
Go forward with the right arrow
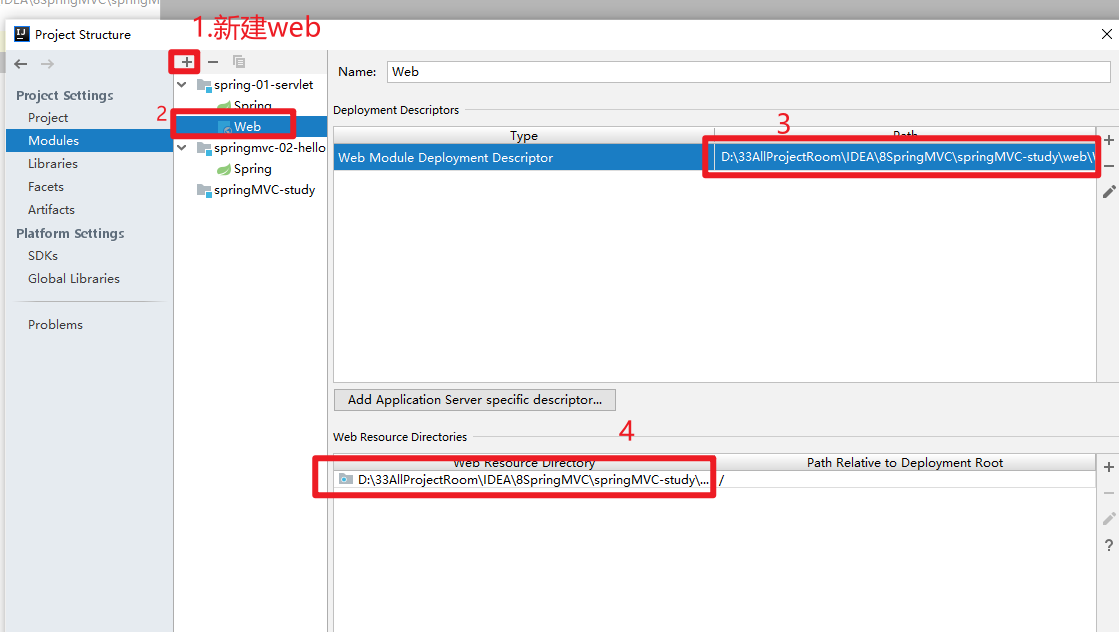point(47,64)
